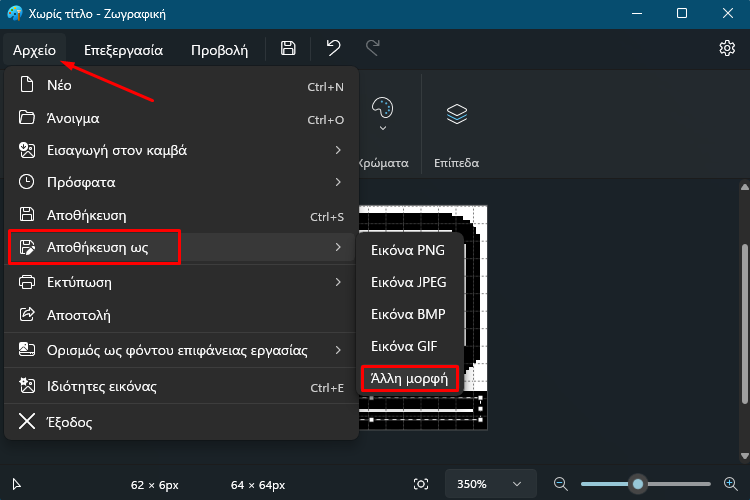Choose Άνοιγμα to open a file
This screenshot has width=750, height=500.
(x=181, y=118)
